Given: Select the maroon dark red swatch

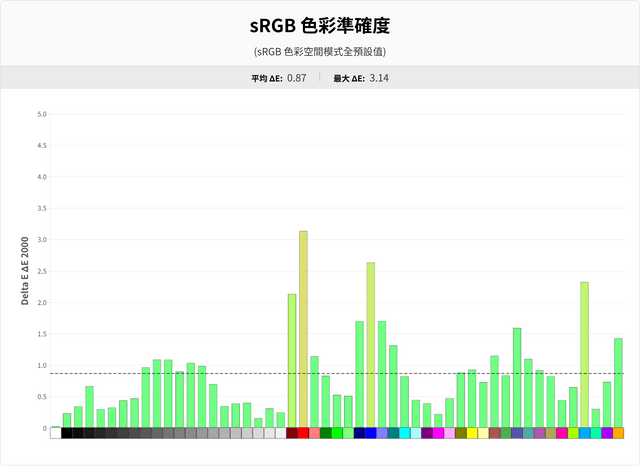Looking at the screenshot, I should click(292, 433).
